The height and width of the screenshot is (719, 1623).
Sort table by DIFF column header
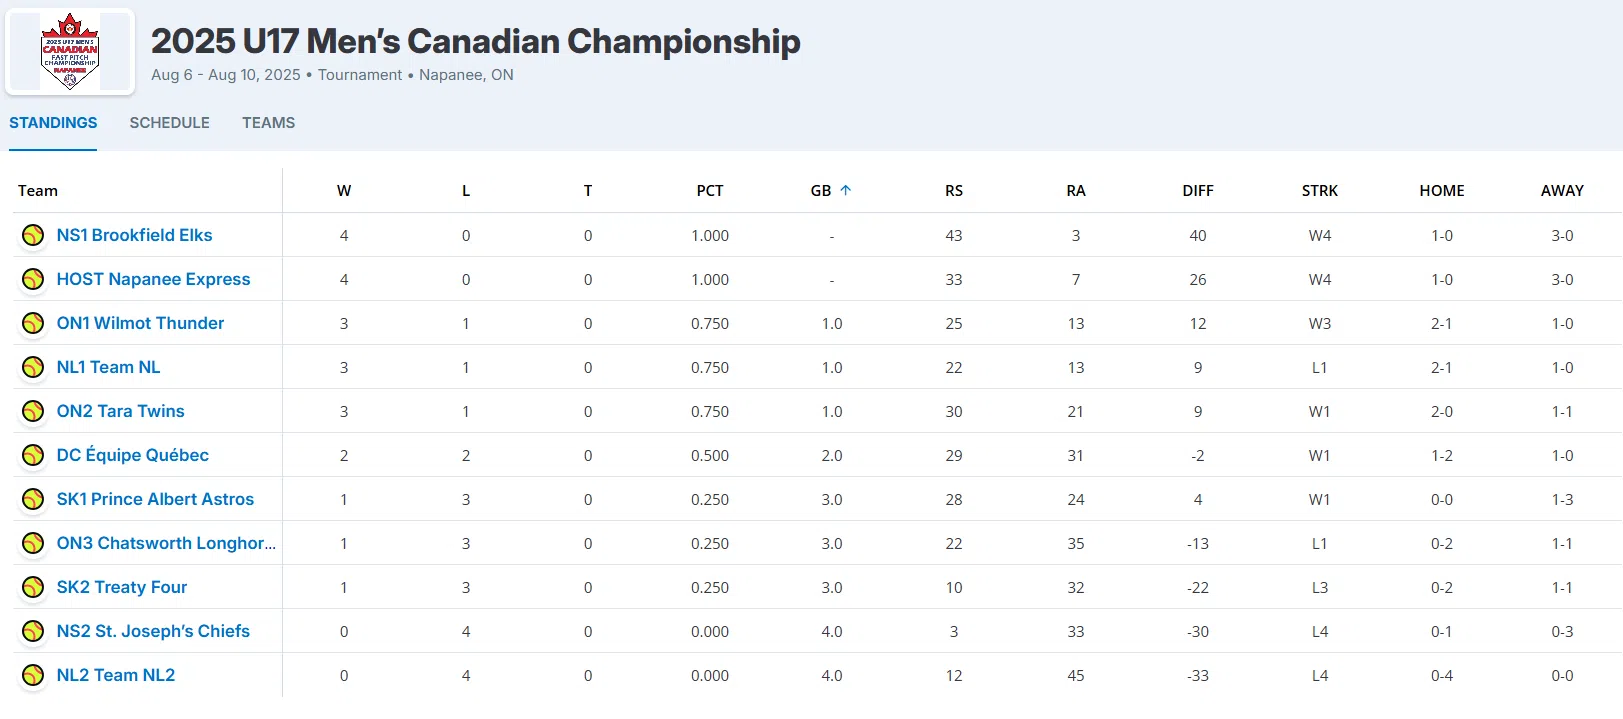[1198, 190]
